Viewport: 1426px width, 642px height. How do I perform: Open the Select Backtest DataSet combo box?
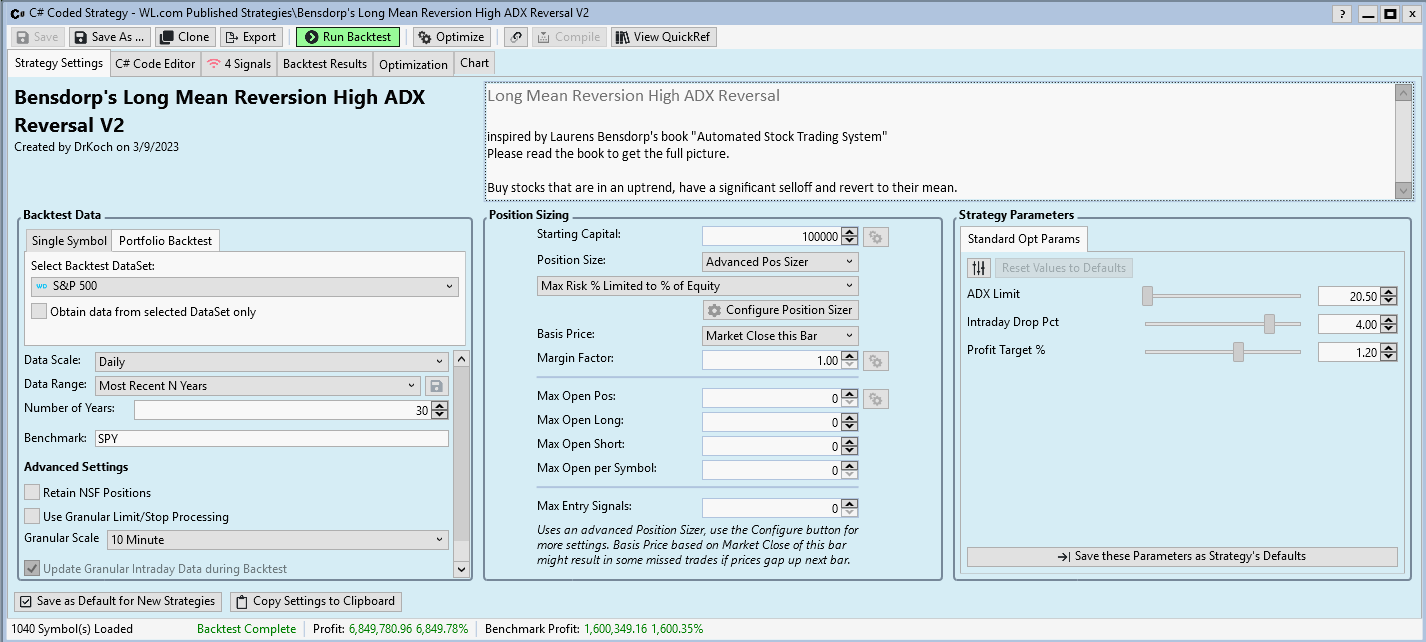tap(244, 287)
